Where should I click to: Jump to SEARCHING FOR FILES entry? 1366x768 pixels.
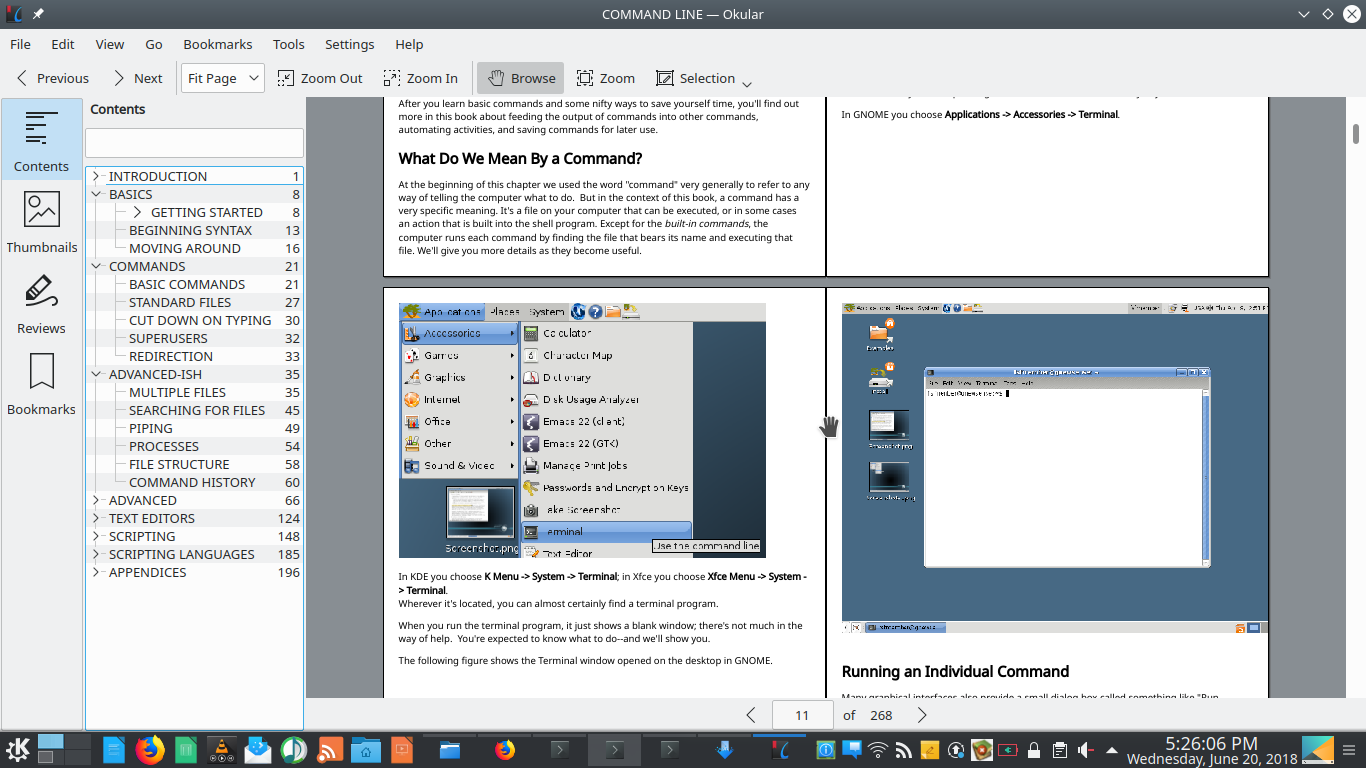[197, 410]
